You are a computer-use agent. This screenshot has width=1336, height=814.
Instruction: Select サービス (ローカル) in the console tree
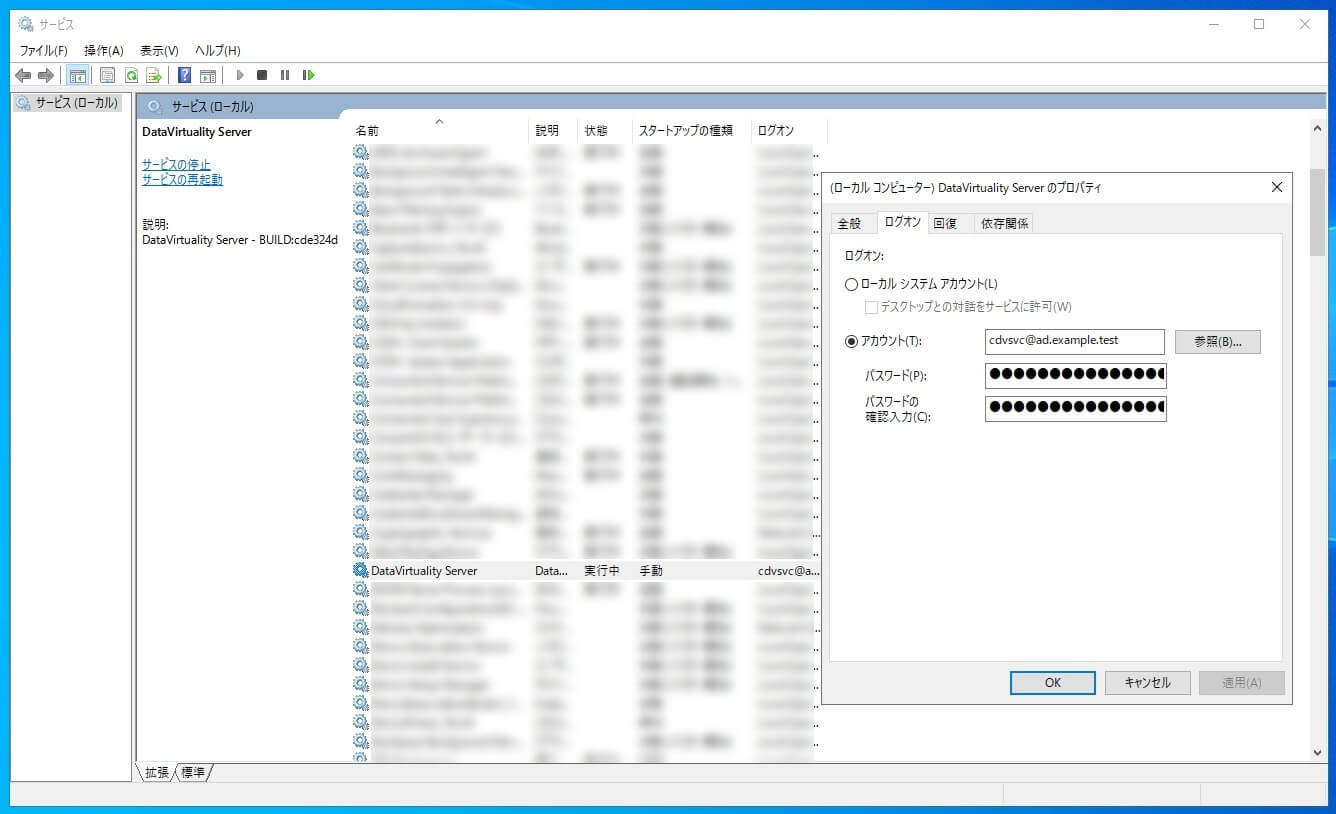click(67, 103)
